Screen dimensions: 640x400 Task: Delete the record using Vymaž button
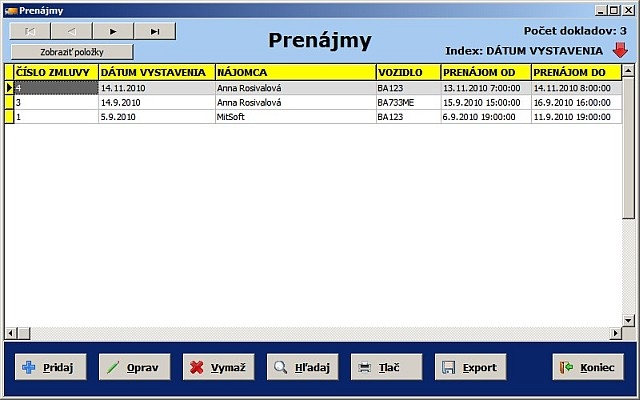[218, 367]
